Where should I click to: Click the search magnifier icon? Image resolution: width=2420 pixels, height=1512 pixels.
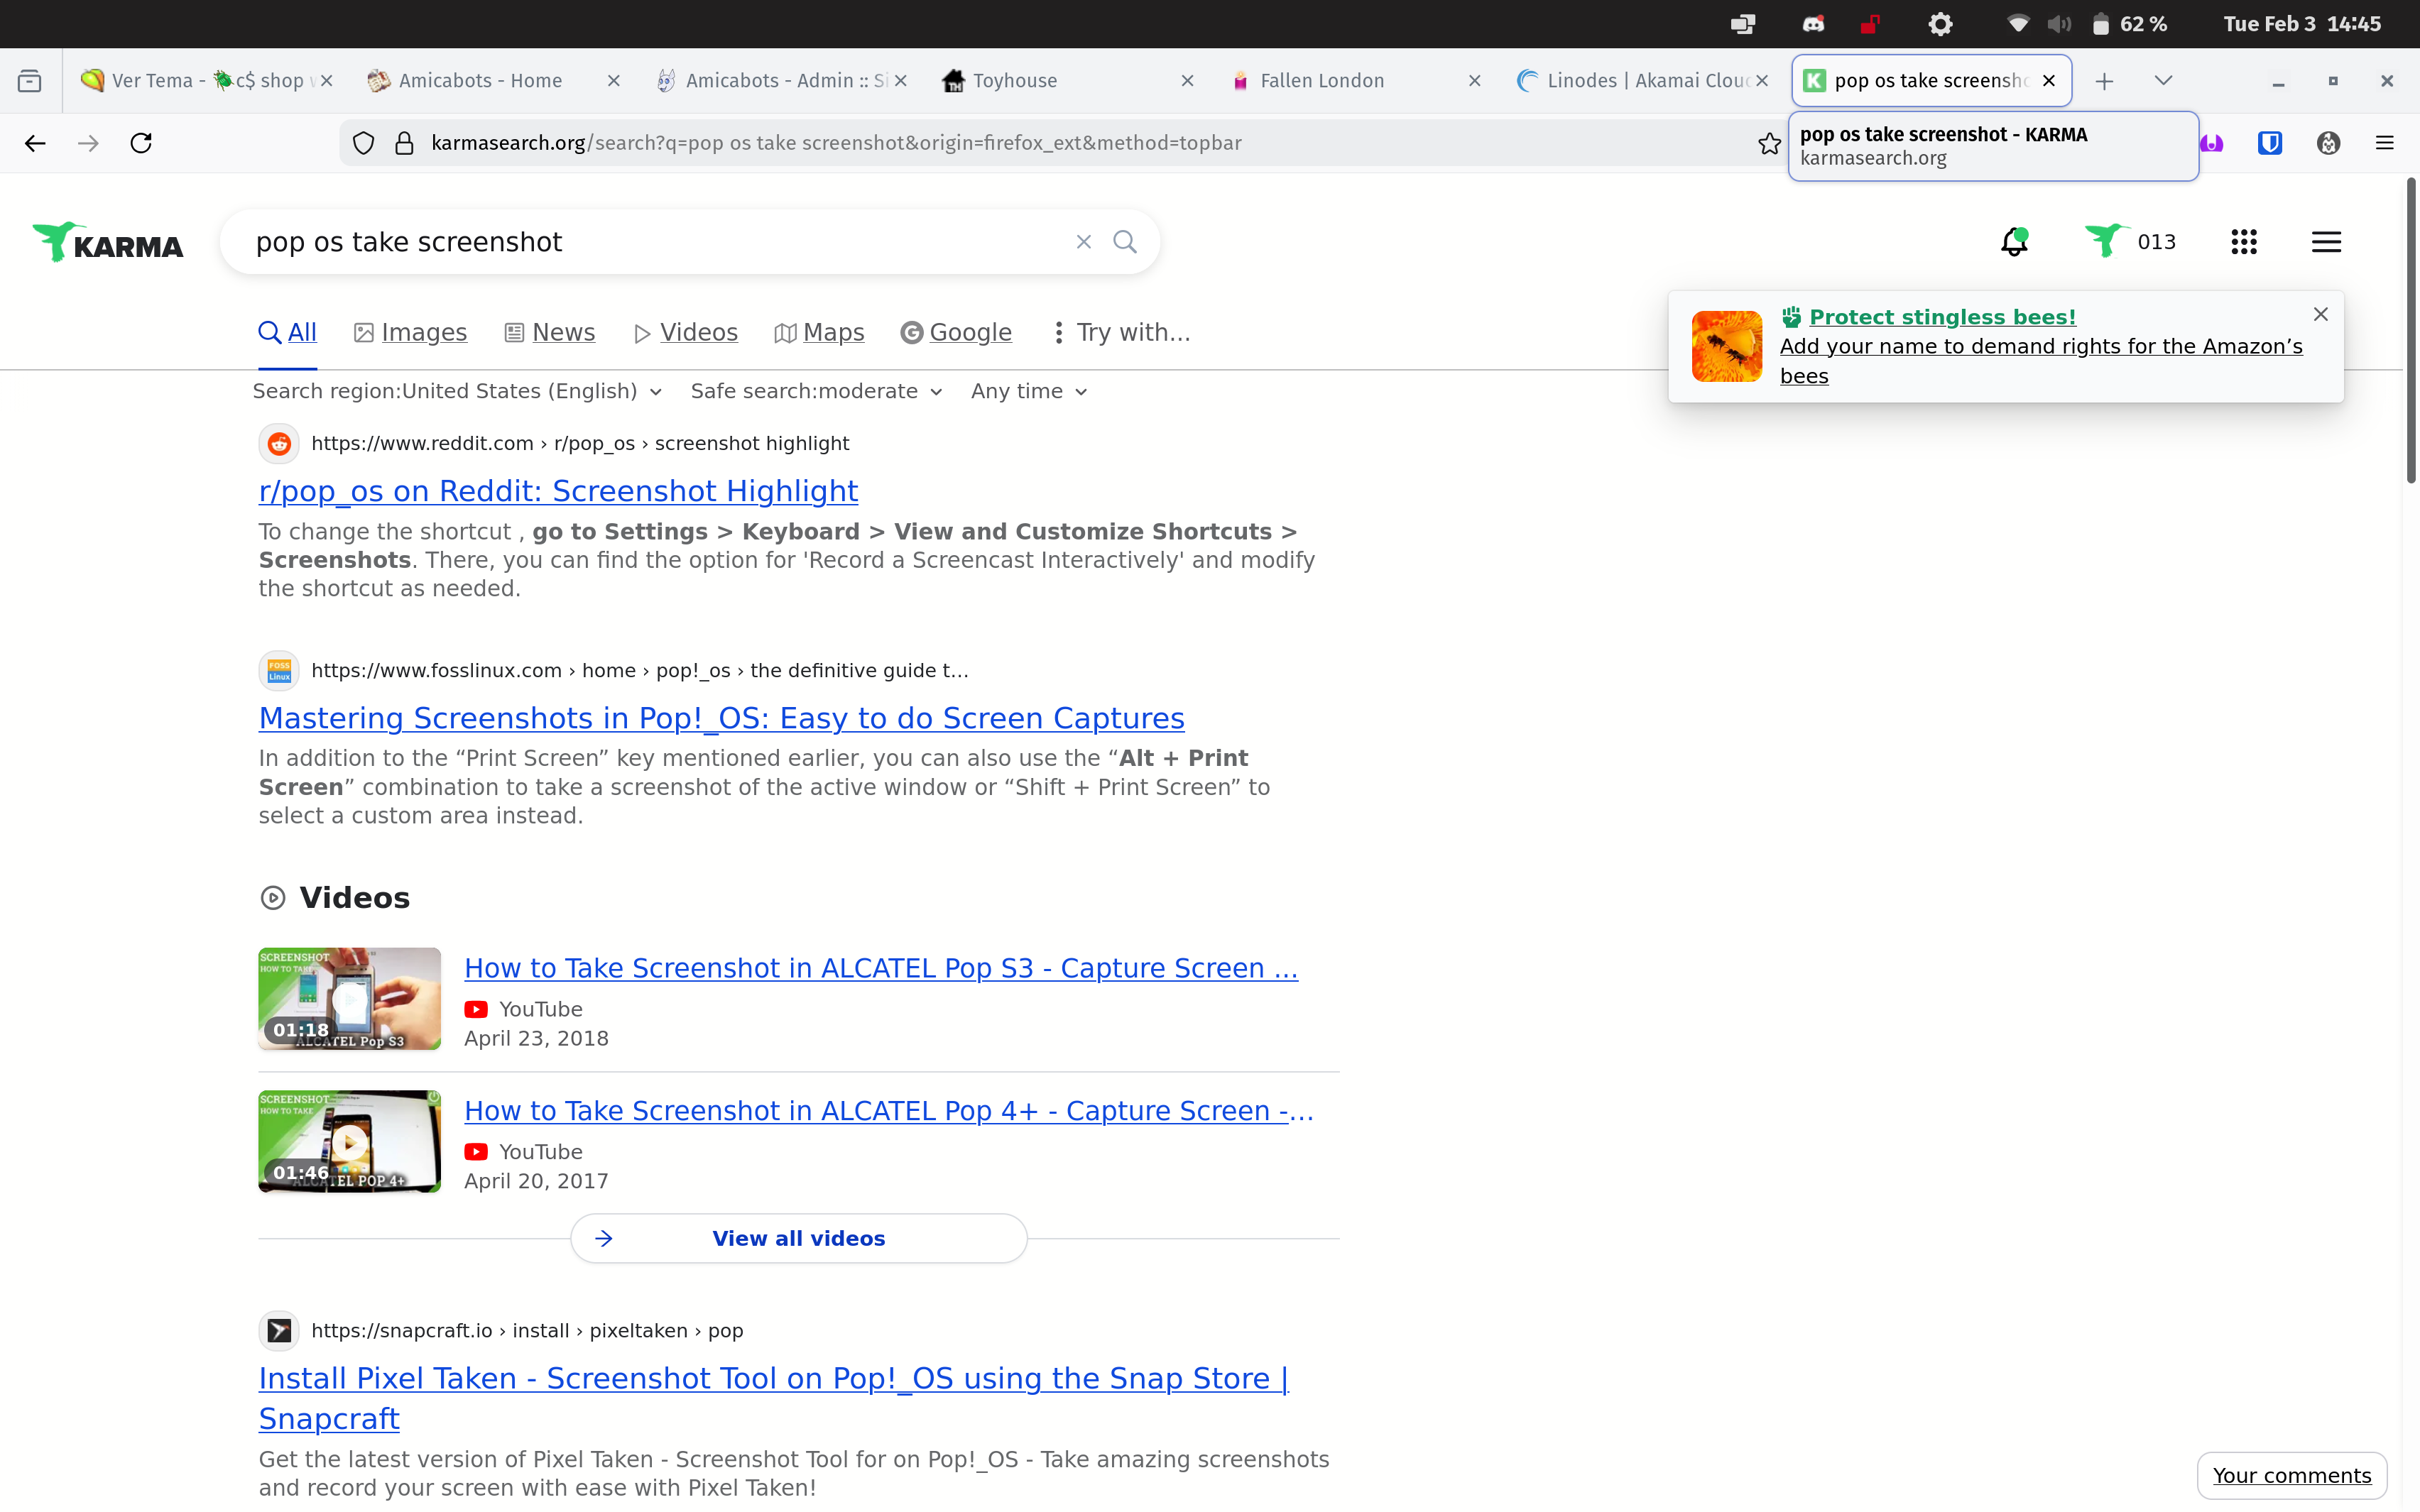point(1125,242)
